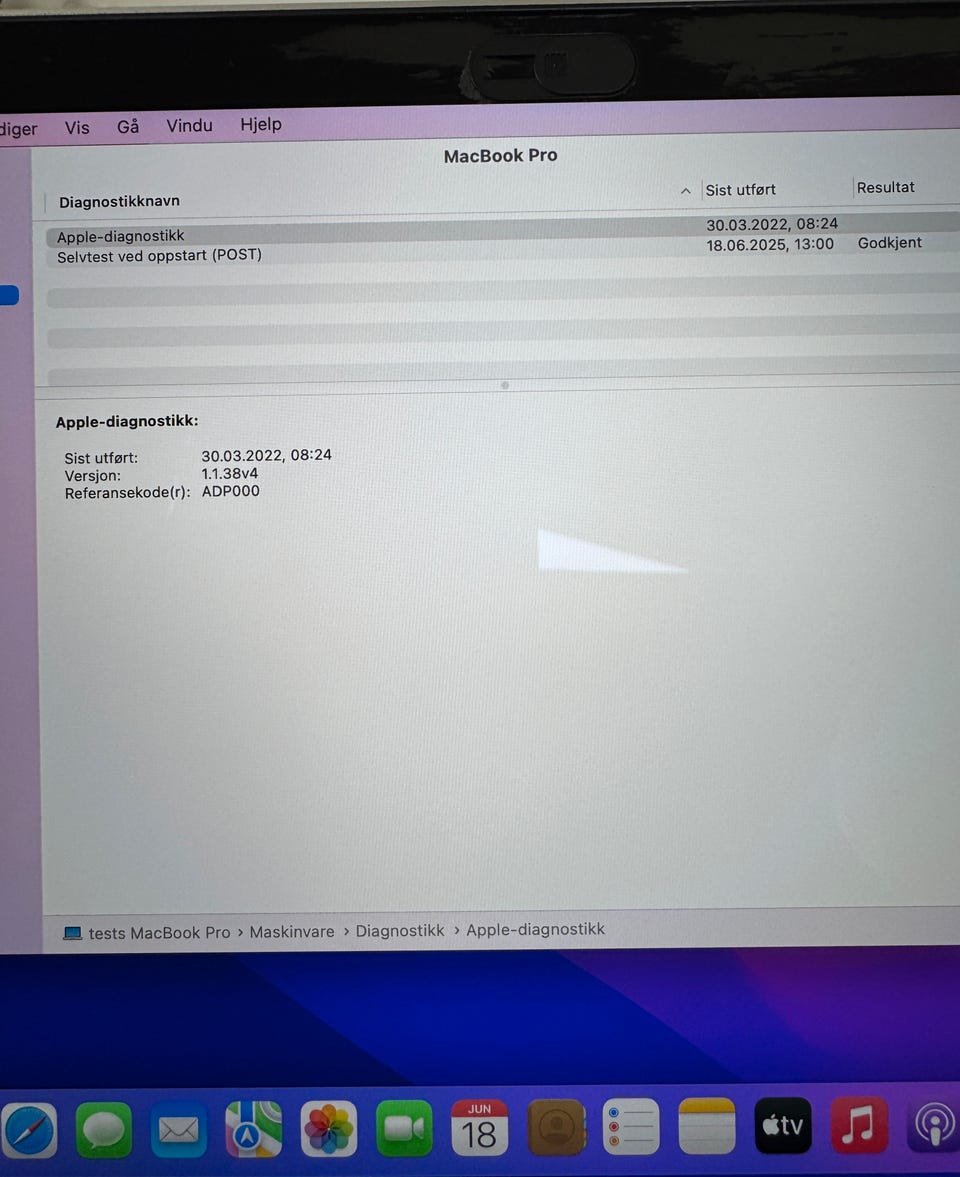960x1177 pixels.
Task: Launch the Apple TV app
Action: [x=783, y=1124]
